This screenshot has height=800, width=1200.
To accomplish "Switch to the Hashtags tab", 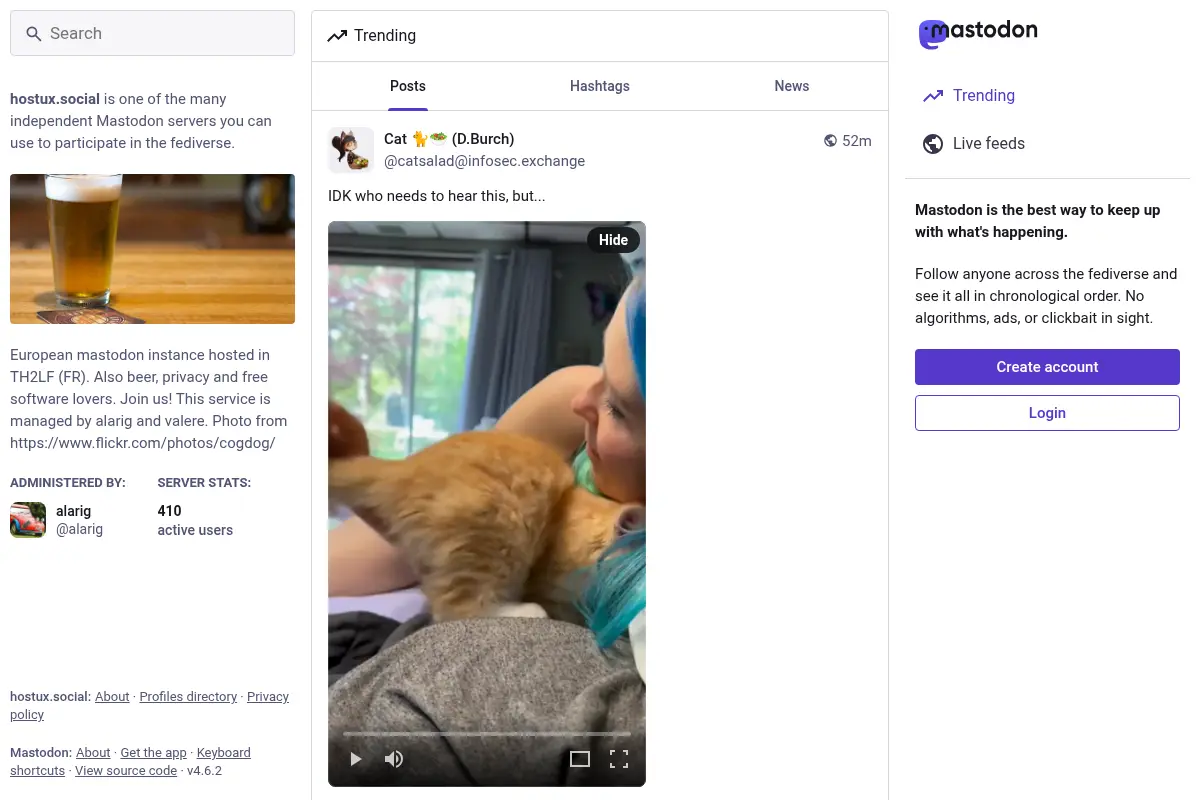I will [600, 86].
